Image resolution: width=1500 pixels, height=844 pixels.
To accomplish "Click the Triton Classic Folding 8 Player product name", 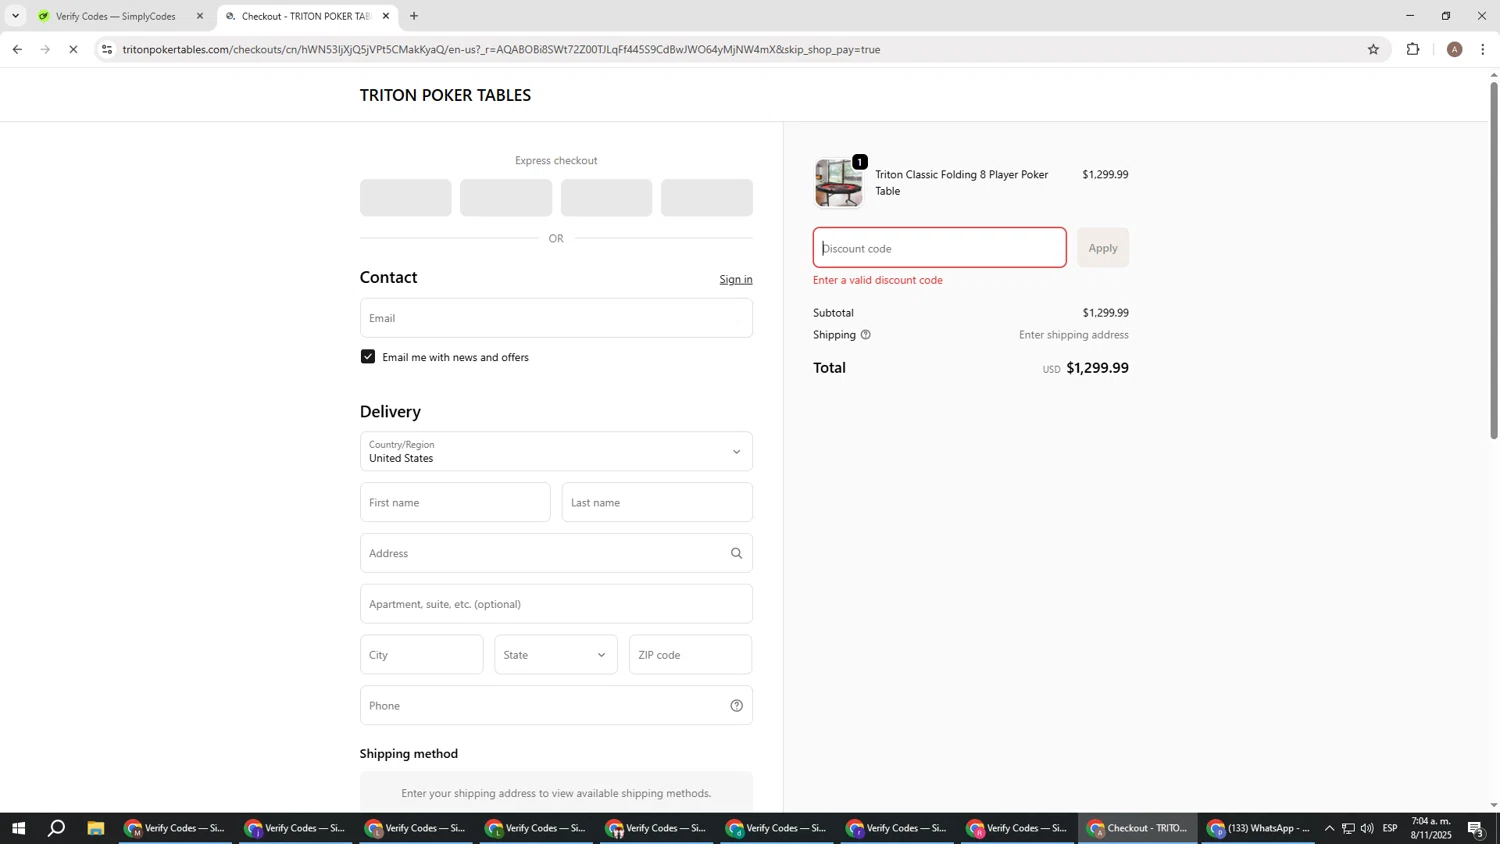I will click(961, 182).
